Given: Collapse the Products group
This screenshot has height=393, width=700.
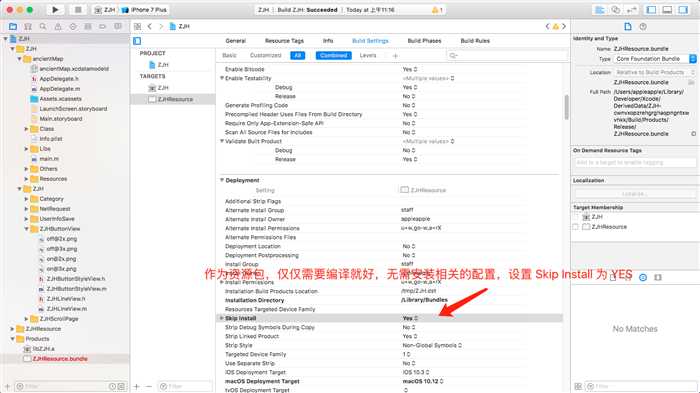Looking at the screenshot, I should point(12,339).
